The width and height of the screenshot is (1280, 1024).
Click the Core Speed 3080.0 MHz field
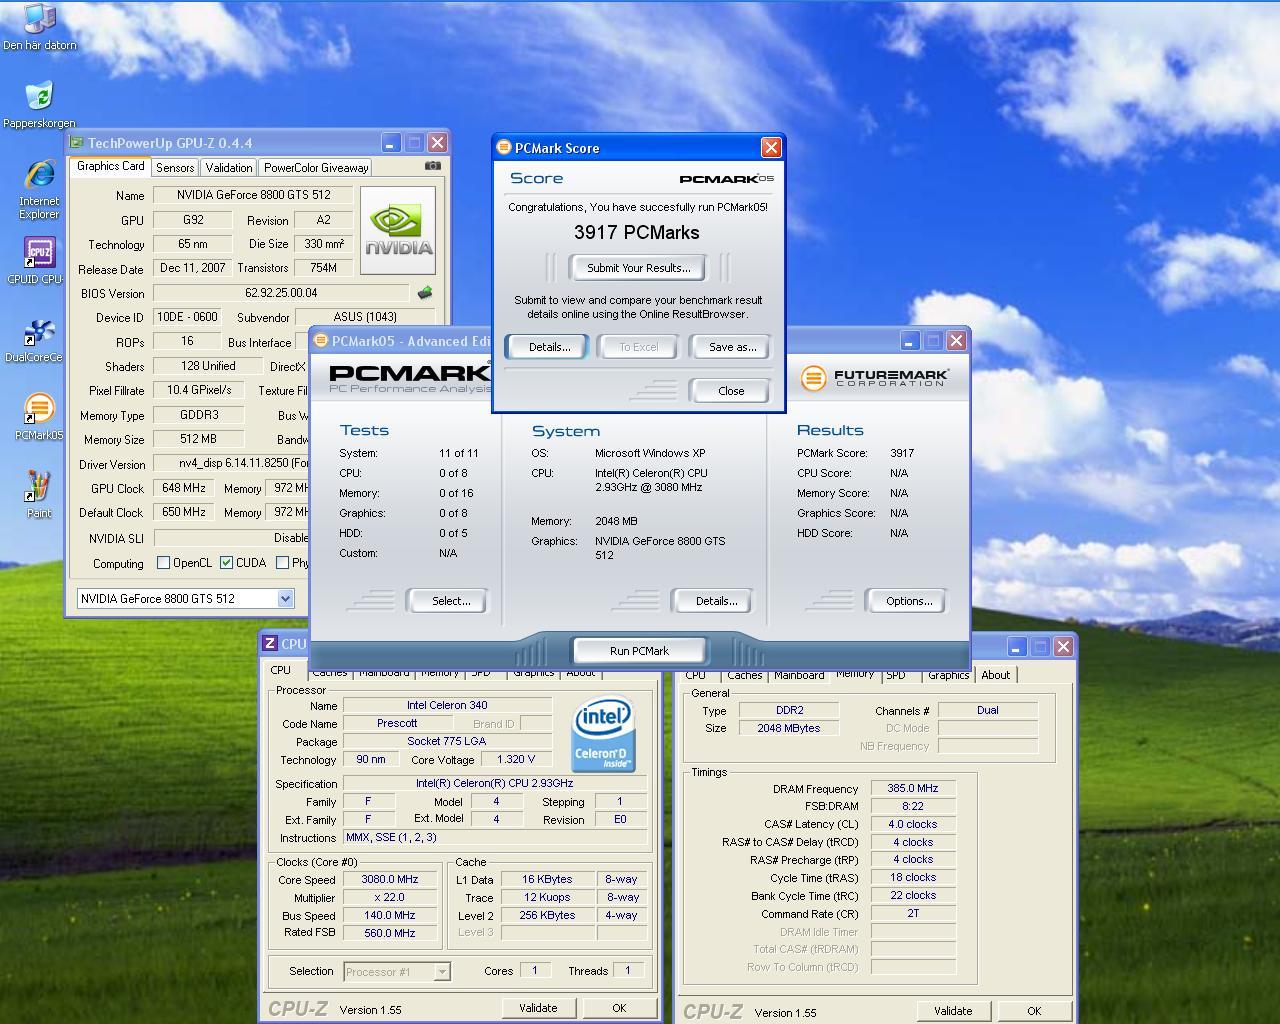click(390, 879)
